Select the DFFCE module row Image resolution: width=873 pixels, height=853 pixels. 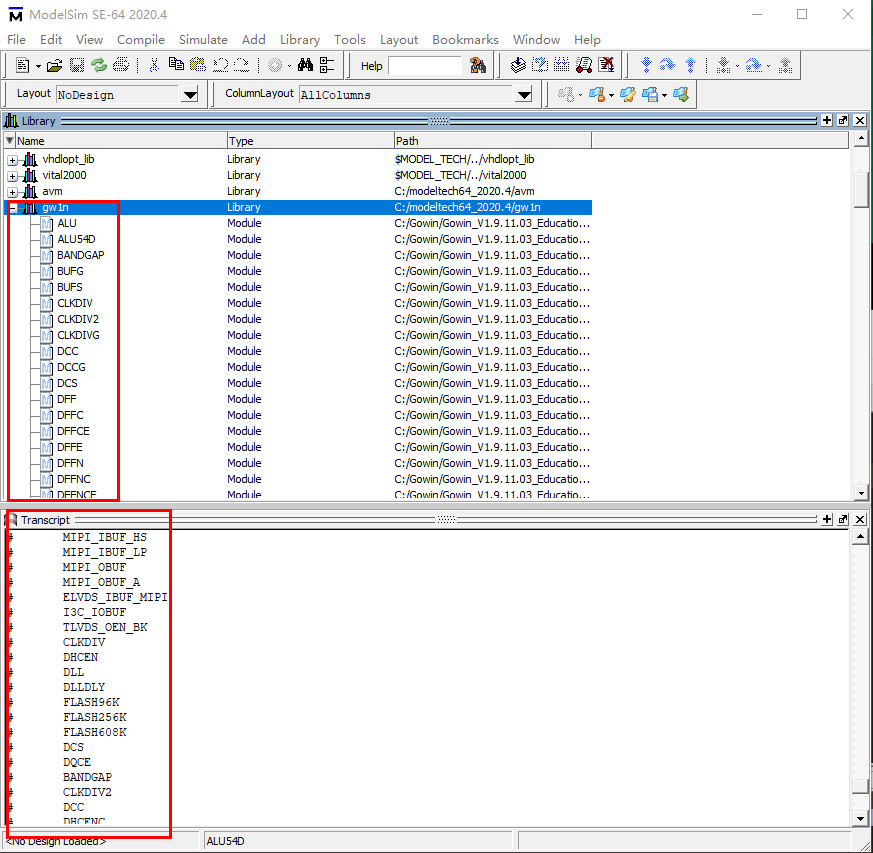coord(297,431)
